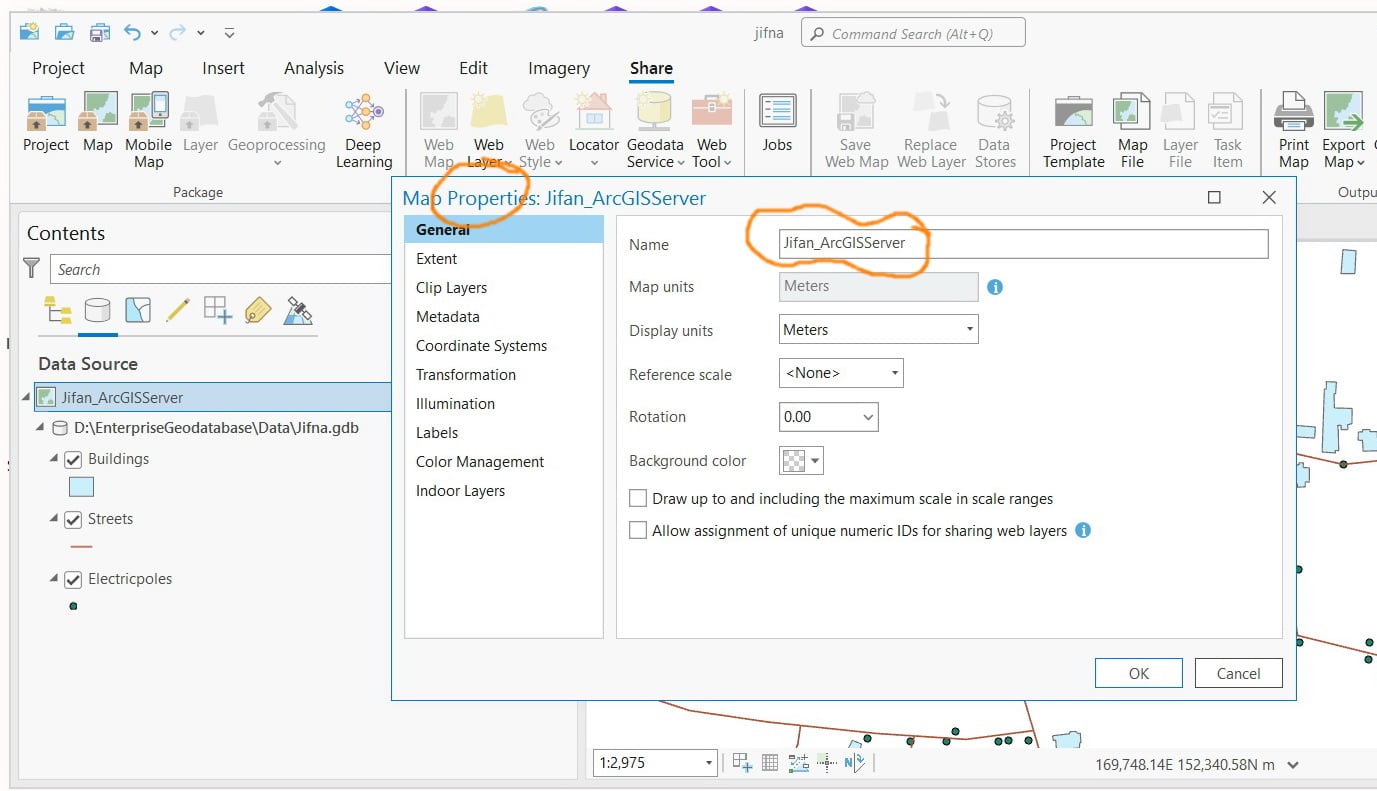Click the Open Project folder icon
The width and height of the screenshot is (1377, 791).
pos(64,33)
